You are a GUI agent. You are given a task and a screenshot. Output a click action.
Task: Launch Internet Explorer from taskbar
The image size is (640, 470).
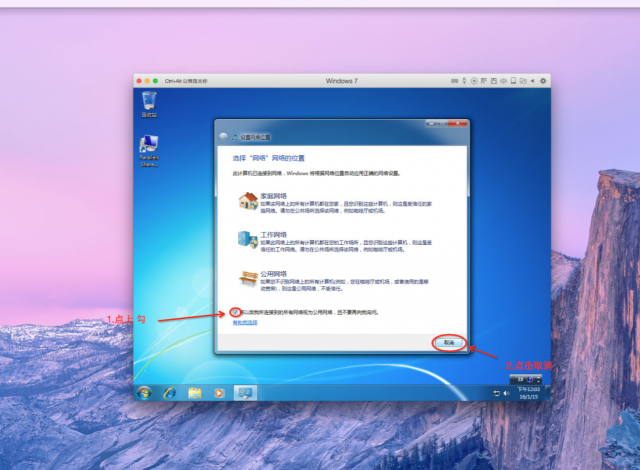pos(169,393)
